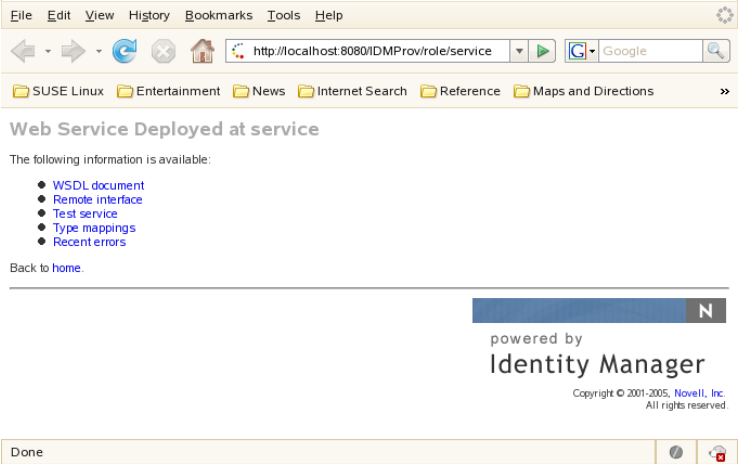Viewport: 740px width, 464px height.
Task: Click the status bar network error icon
Action: pos(717,453)
